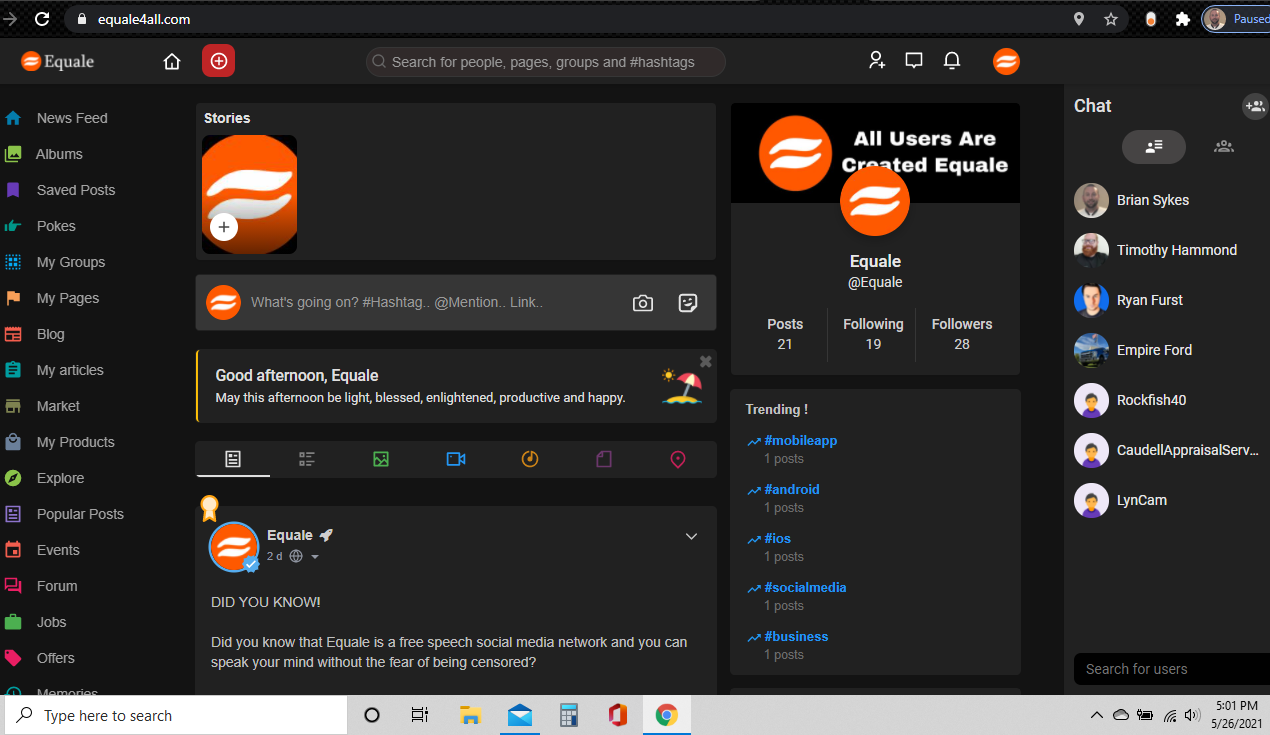This screenshot has width=1270, height=735.
Task: Select the photos filter tab
Action: (381, 459)
